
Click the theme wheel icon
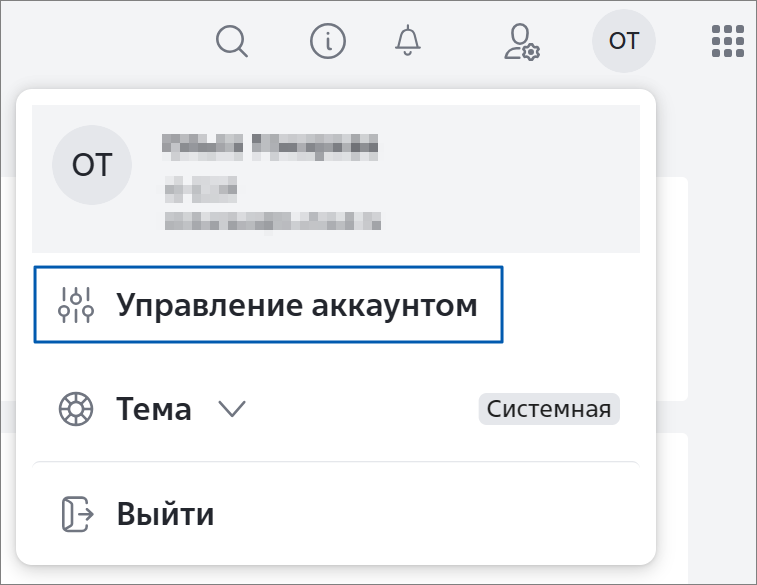pyautogui.click(x=76, y=409)
